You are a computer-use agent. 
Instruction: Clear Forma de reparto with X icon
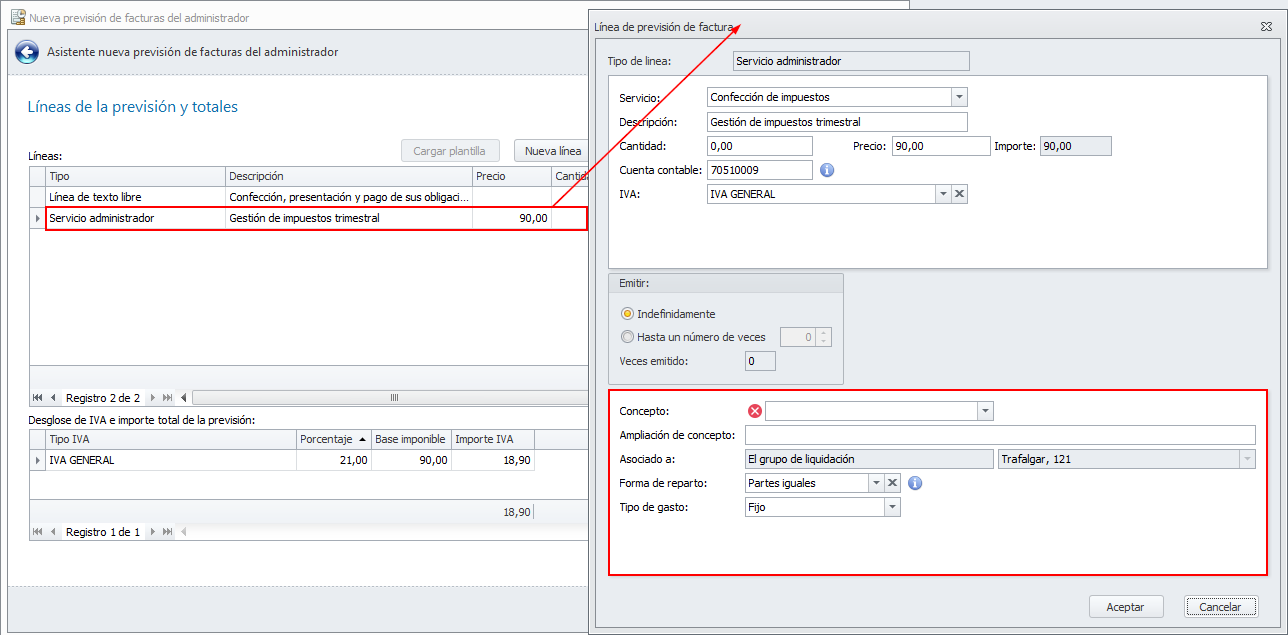(893, 483)
